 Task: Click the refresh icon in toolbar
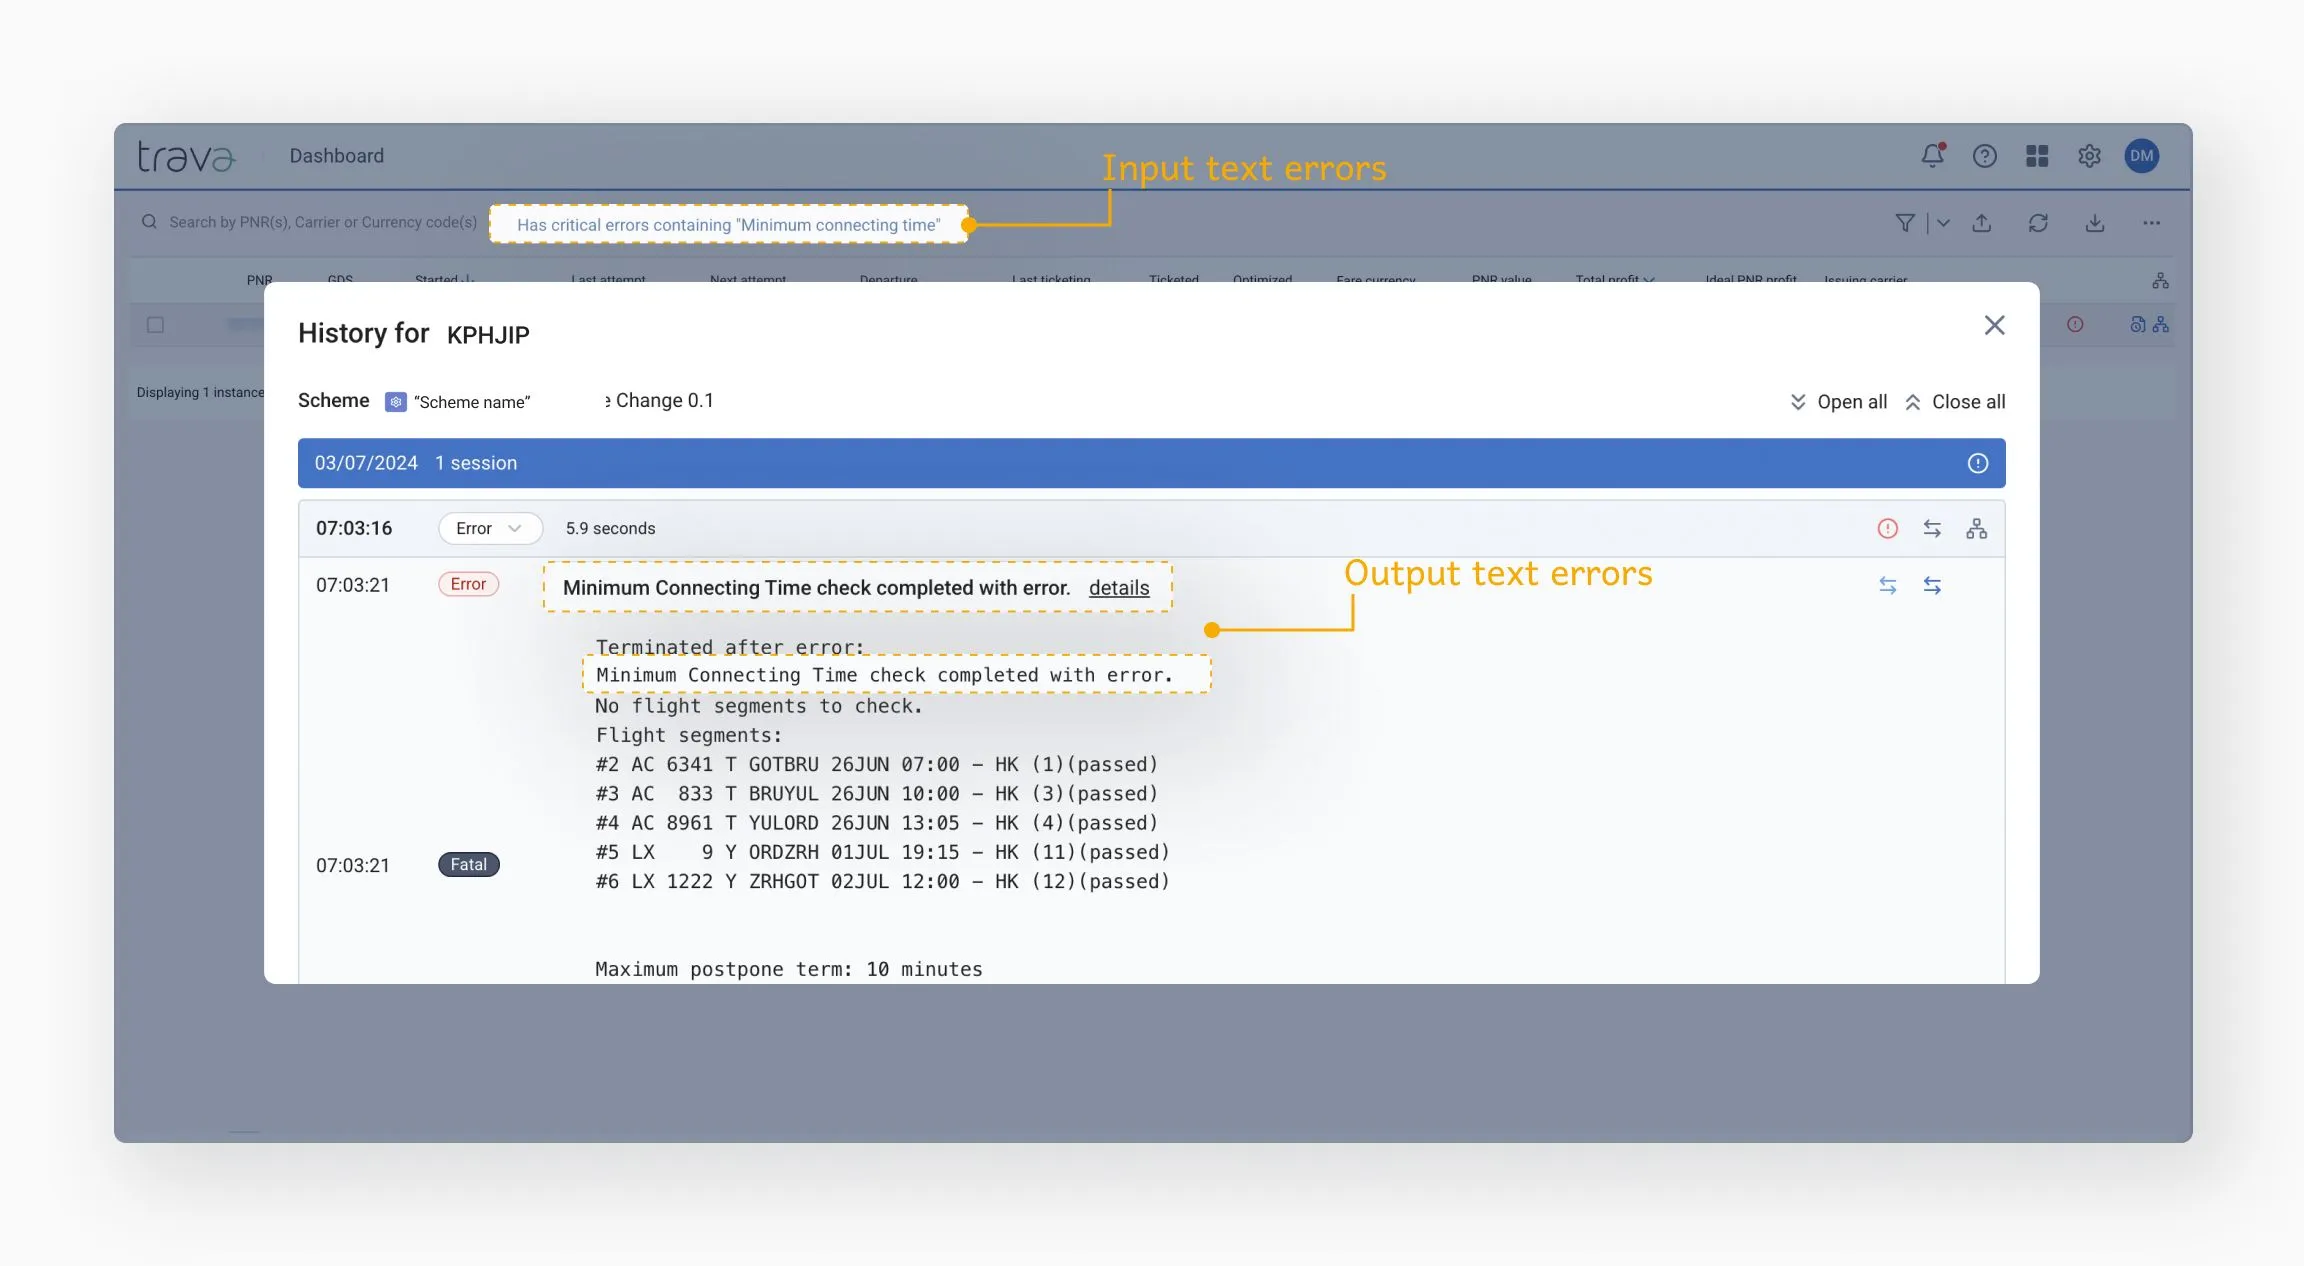[x=2038, y=223]
